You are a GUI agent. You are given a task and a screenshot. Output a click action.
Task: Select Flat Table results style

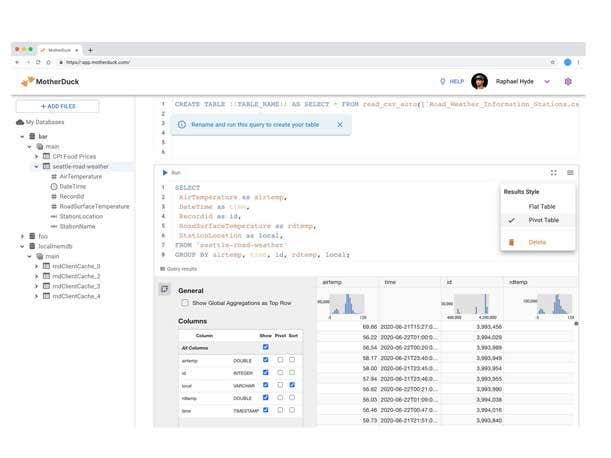(x=542, y=206)
